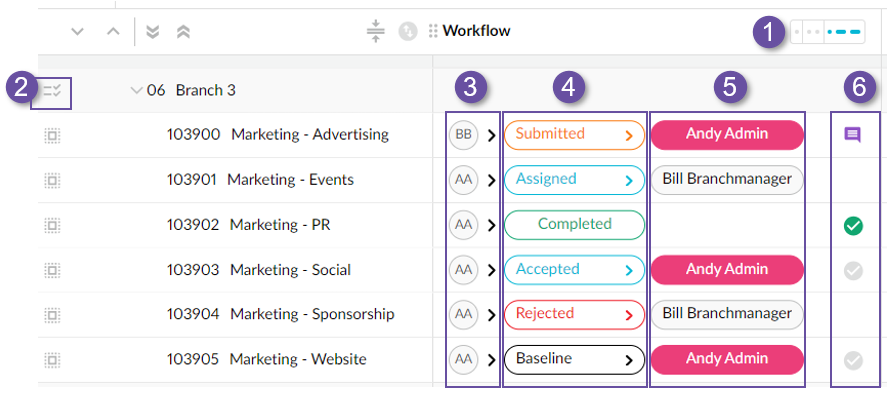The height and width of the screenshot is (397, 890).
Task: Toggle gray checkmark on Marketing - Social row
Action: (853, 271)
